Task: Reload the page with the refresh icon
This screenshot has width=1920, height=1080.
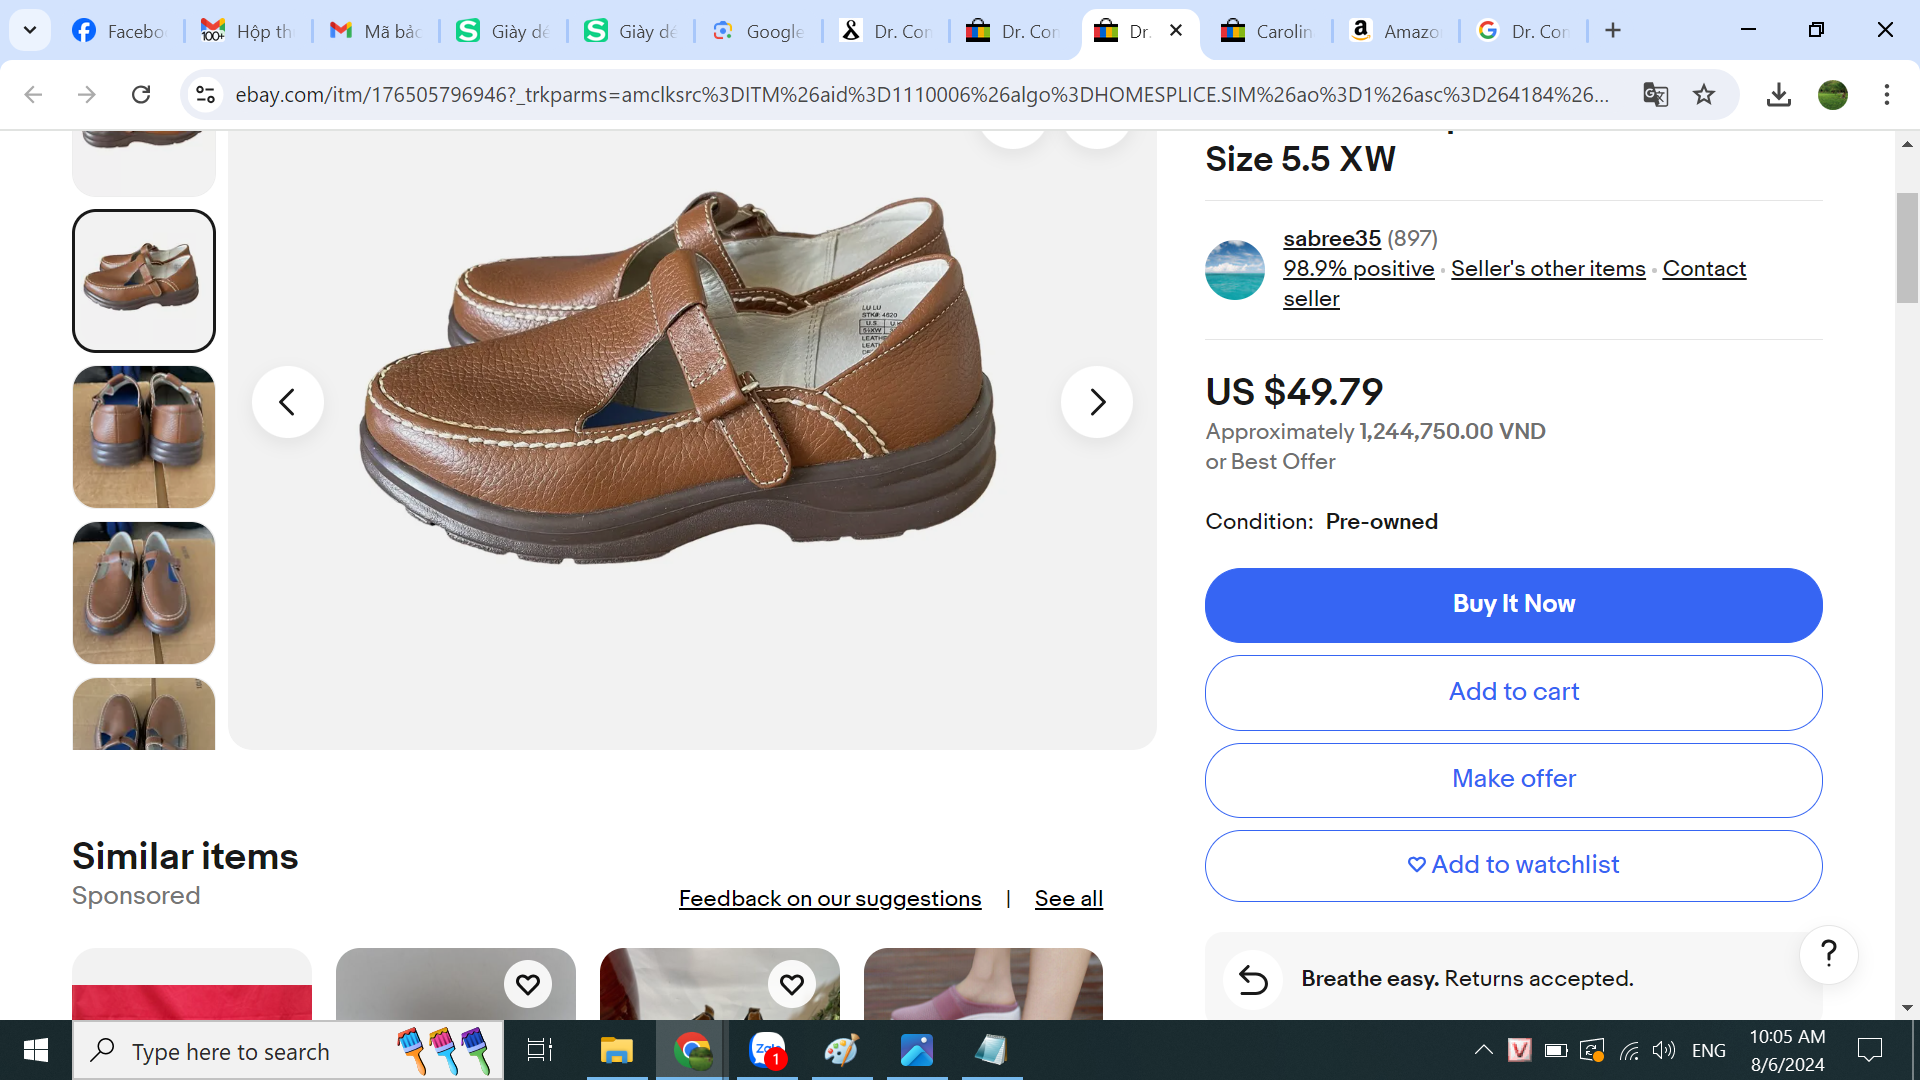Action: click(x=141, y=95)
